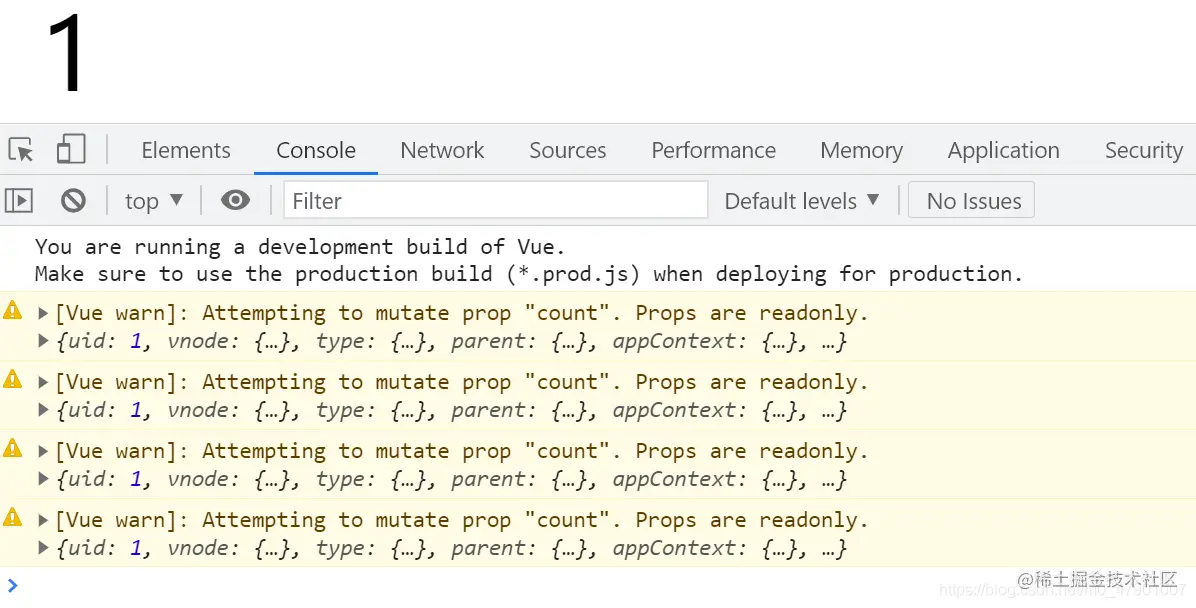Click the No Issues button
This screenshot has height=608, width=1196.
(x=973, y=201)
